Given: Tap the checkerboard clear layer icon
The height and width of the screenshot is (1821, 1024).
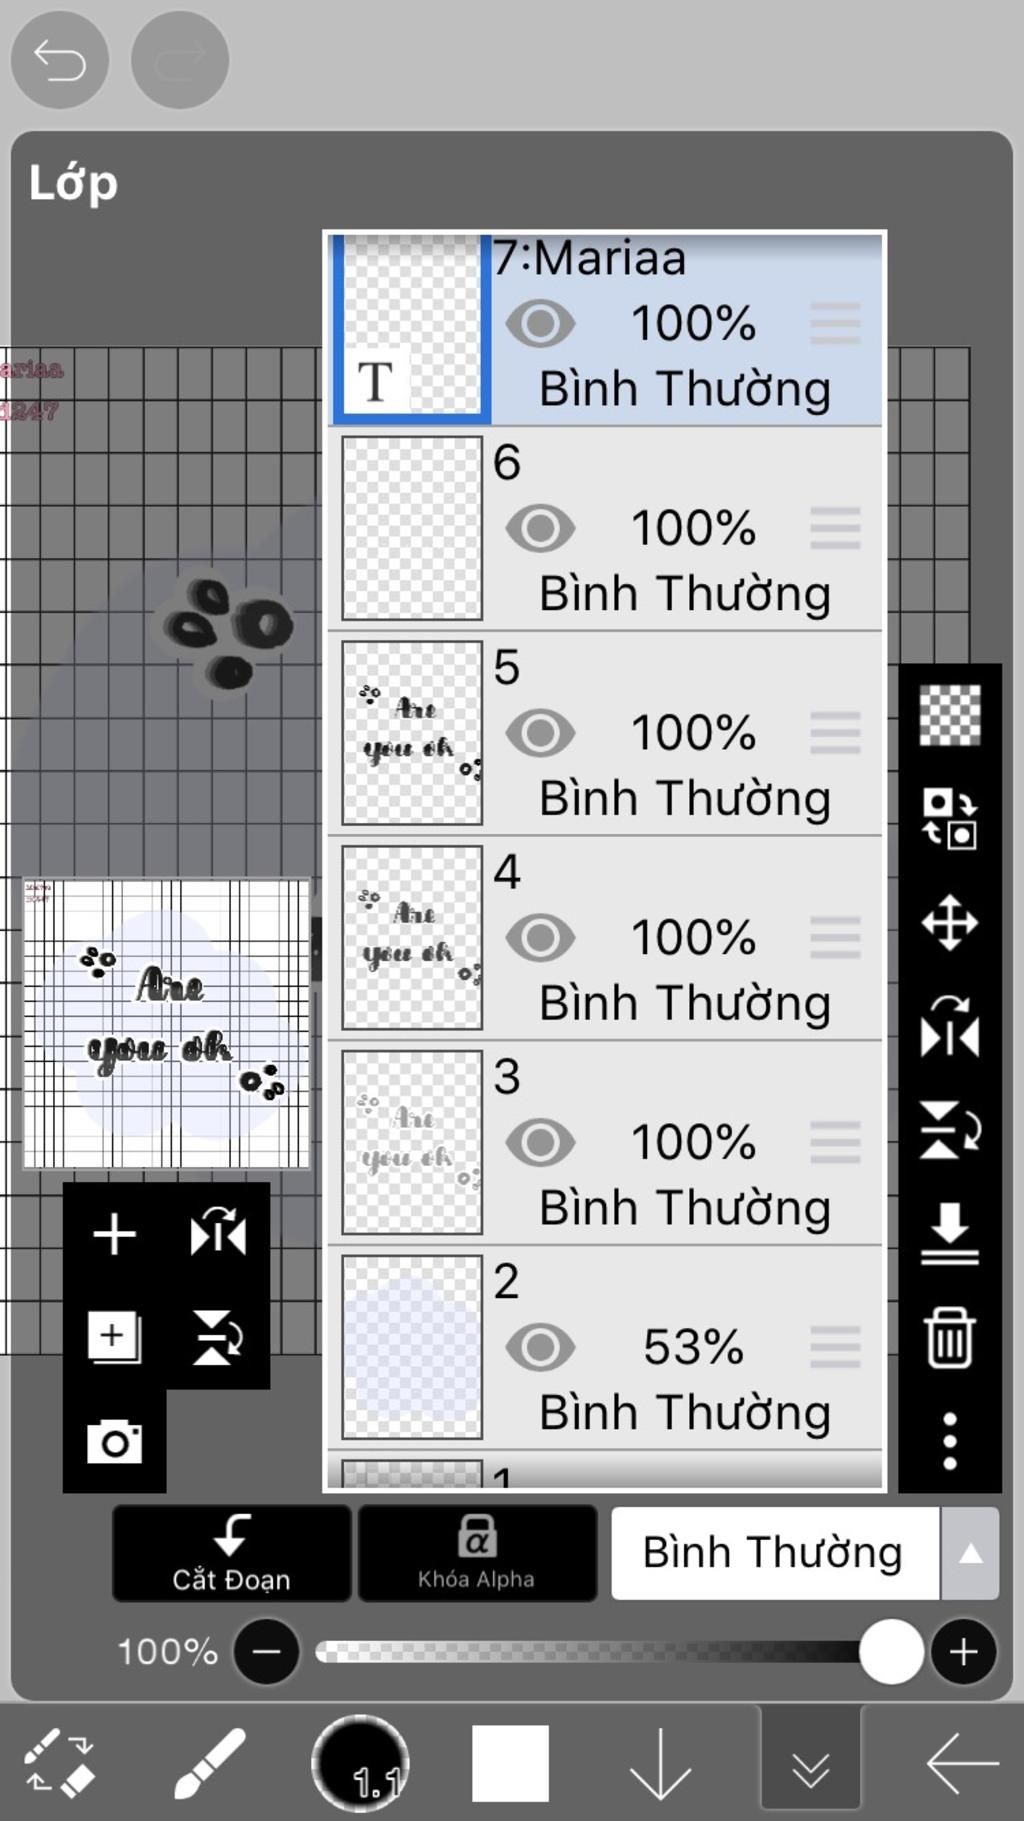Looking at the screenshot, I should (x=949, y=715).
